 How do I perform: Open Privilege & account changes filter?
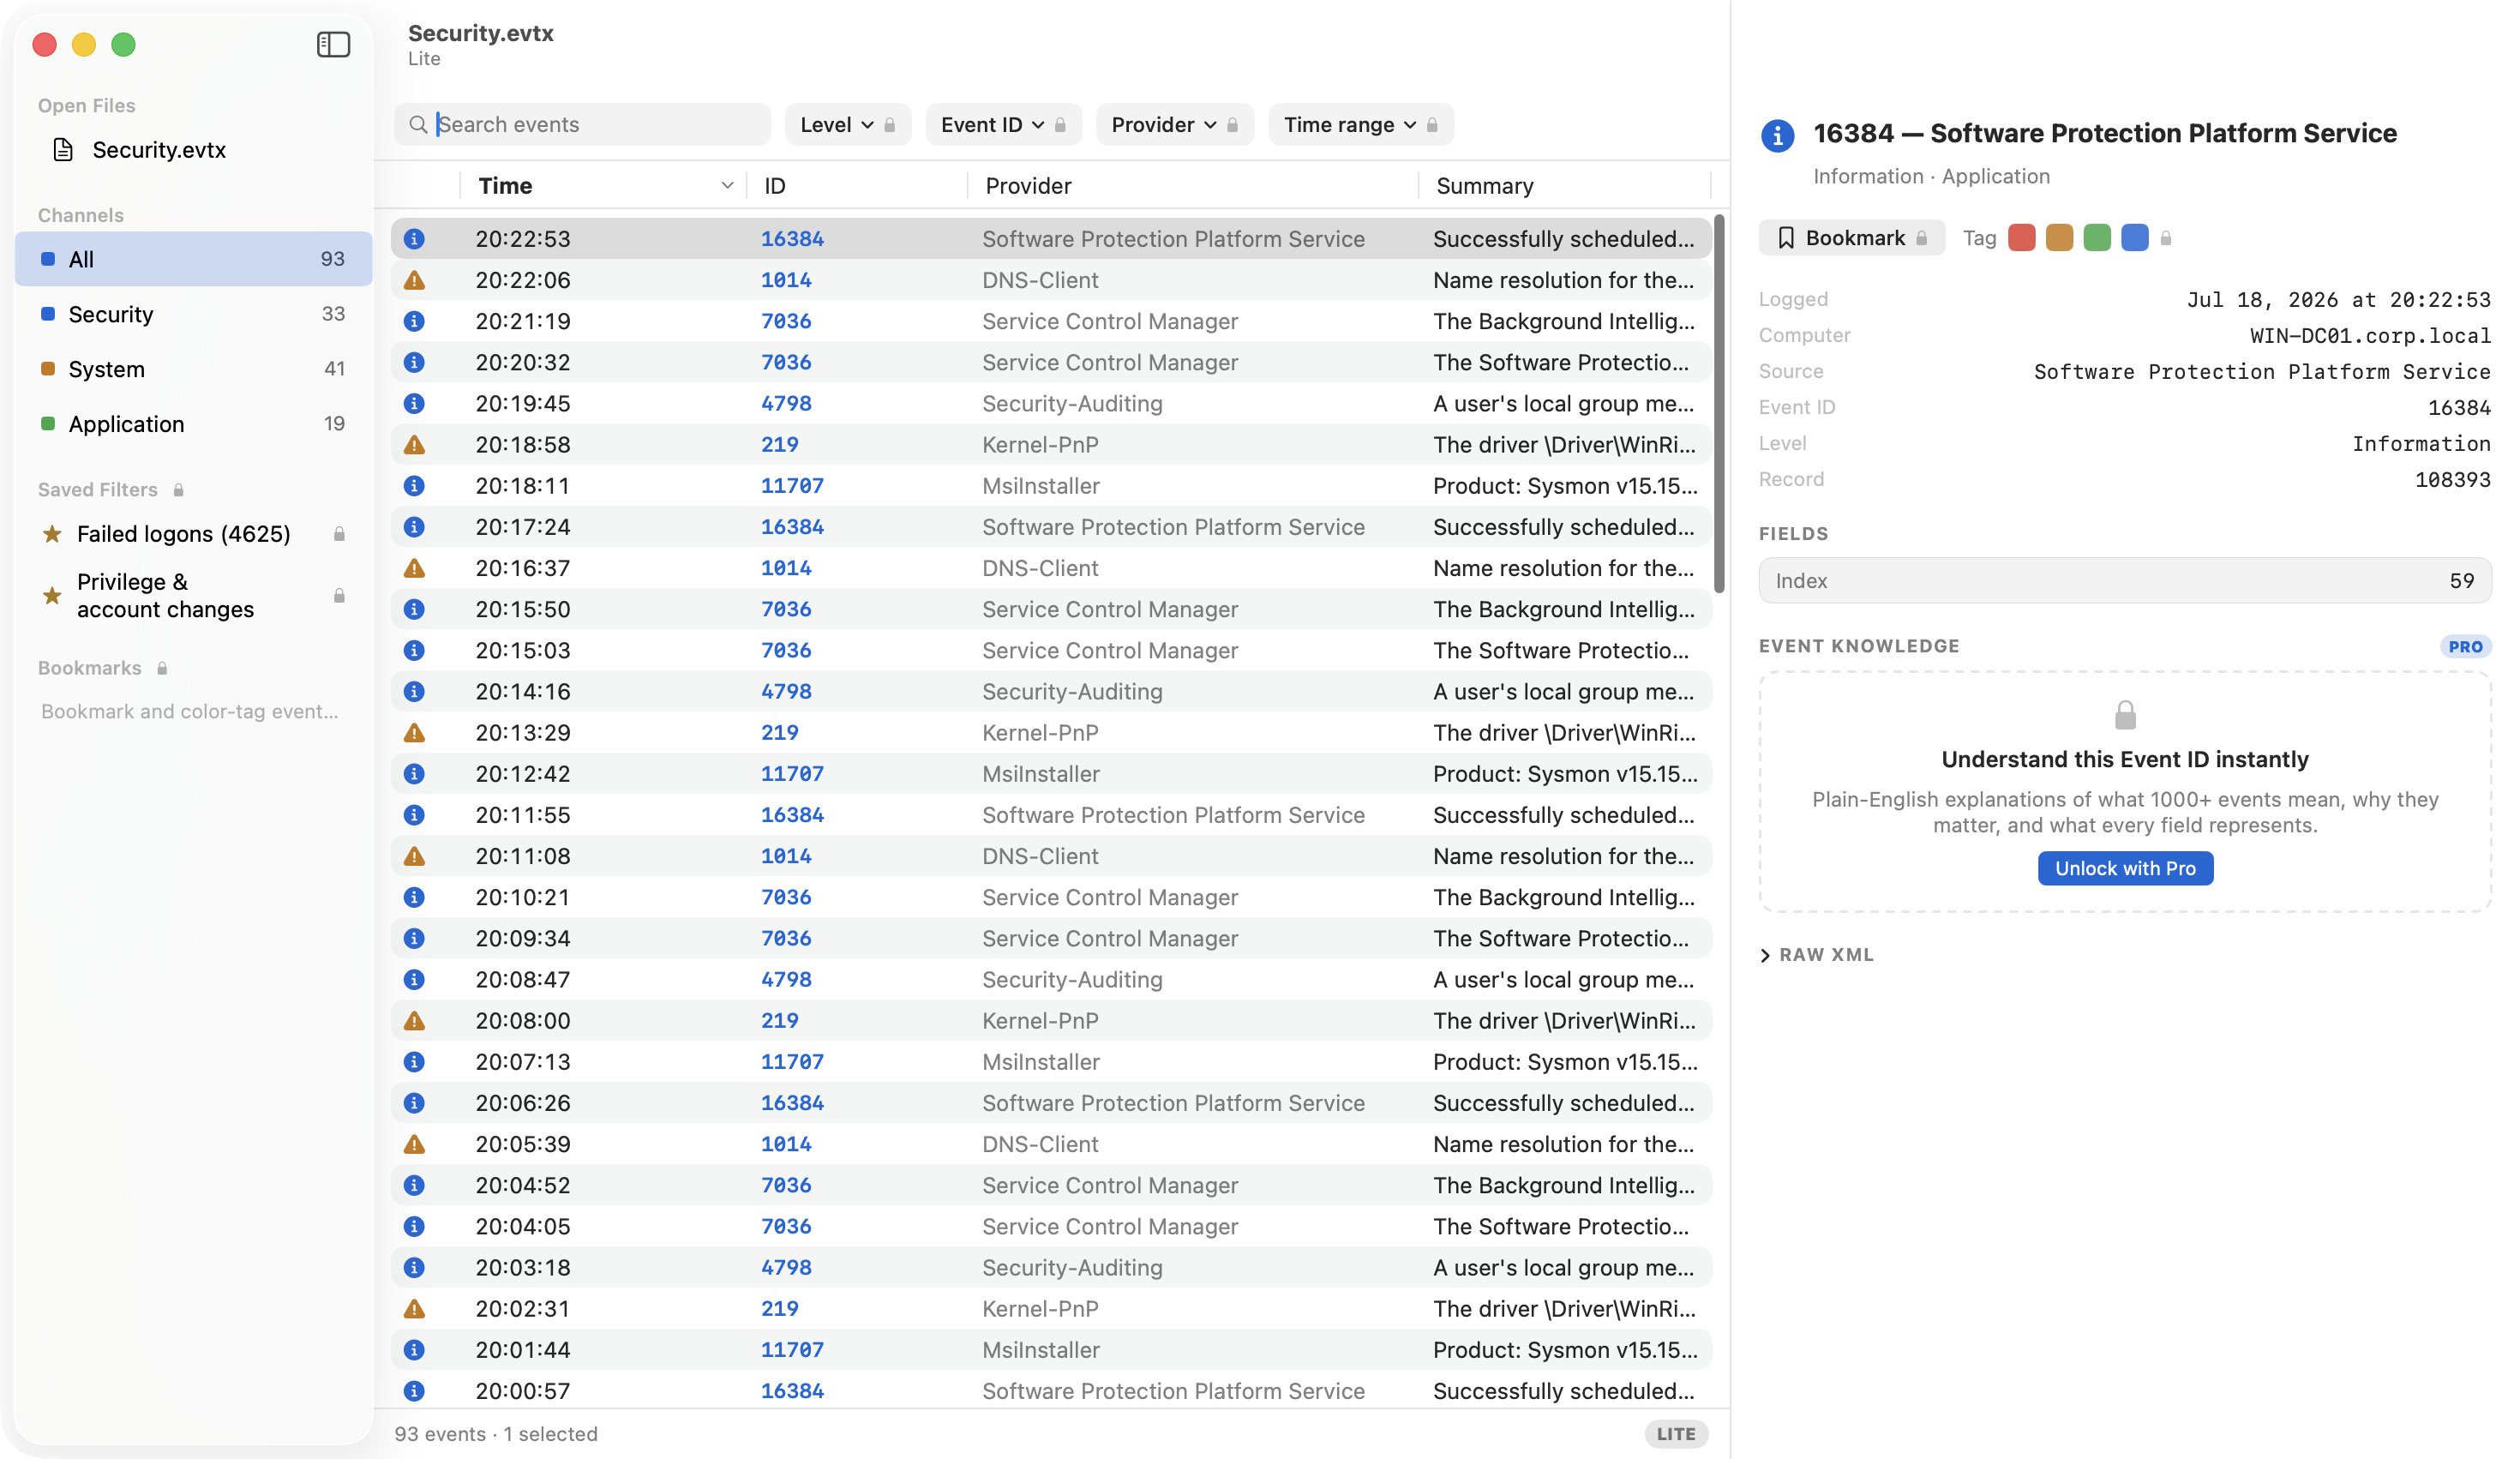point(193,596)
